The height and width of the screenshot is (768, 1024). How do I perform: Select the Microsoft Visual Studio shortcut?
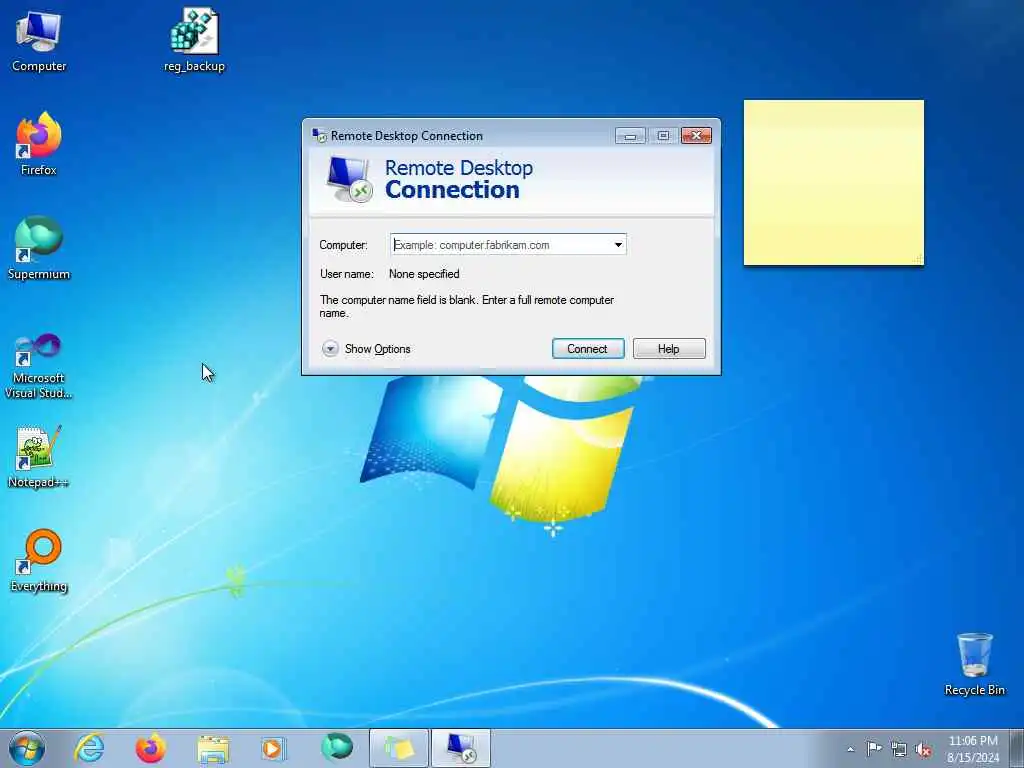coord(39,366)
